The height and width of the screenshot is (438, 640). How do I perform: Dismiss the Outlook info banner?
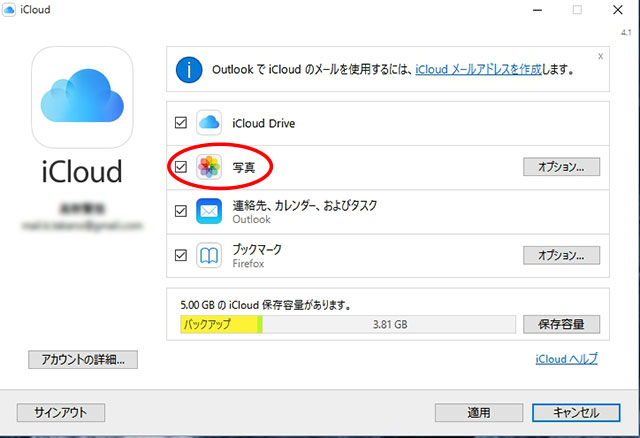click(600, 56)
